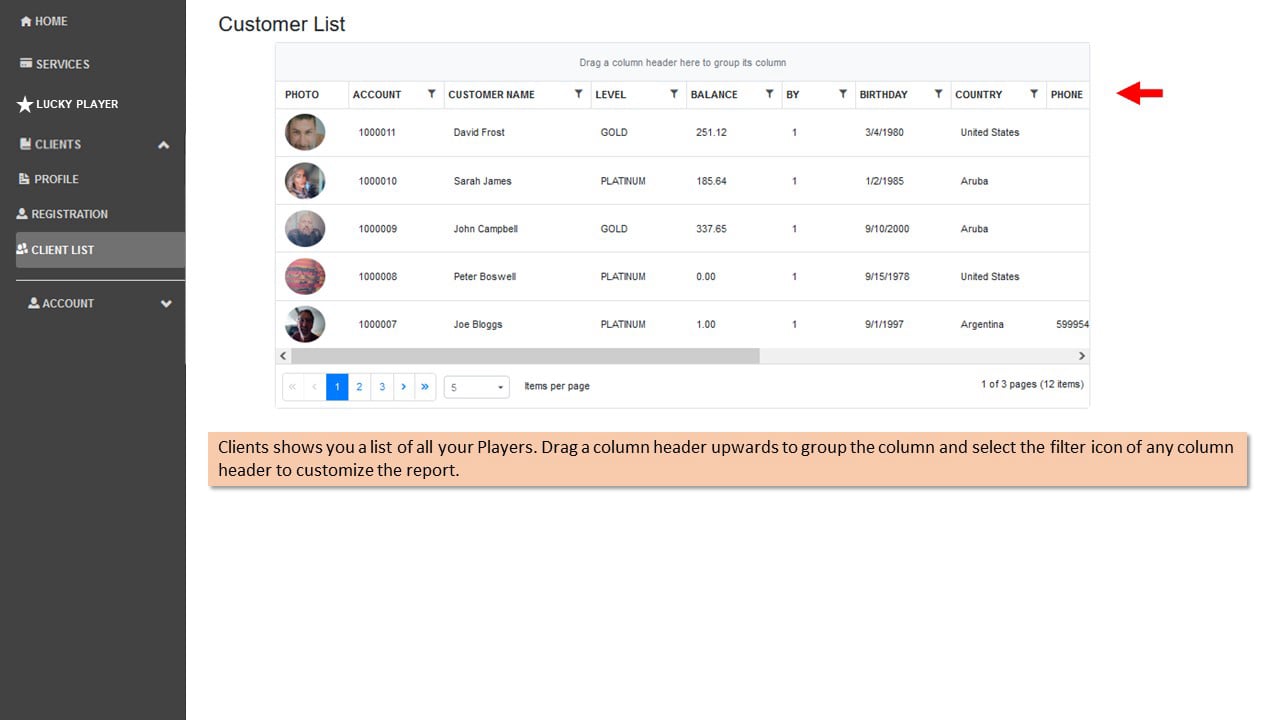Go to page 3

[x=381, y=387]
